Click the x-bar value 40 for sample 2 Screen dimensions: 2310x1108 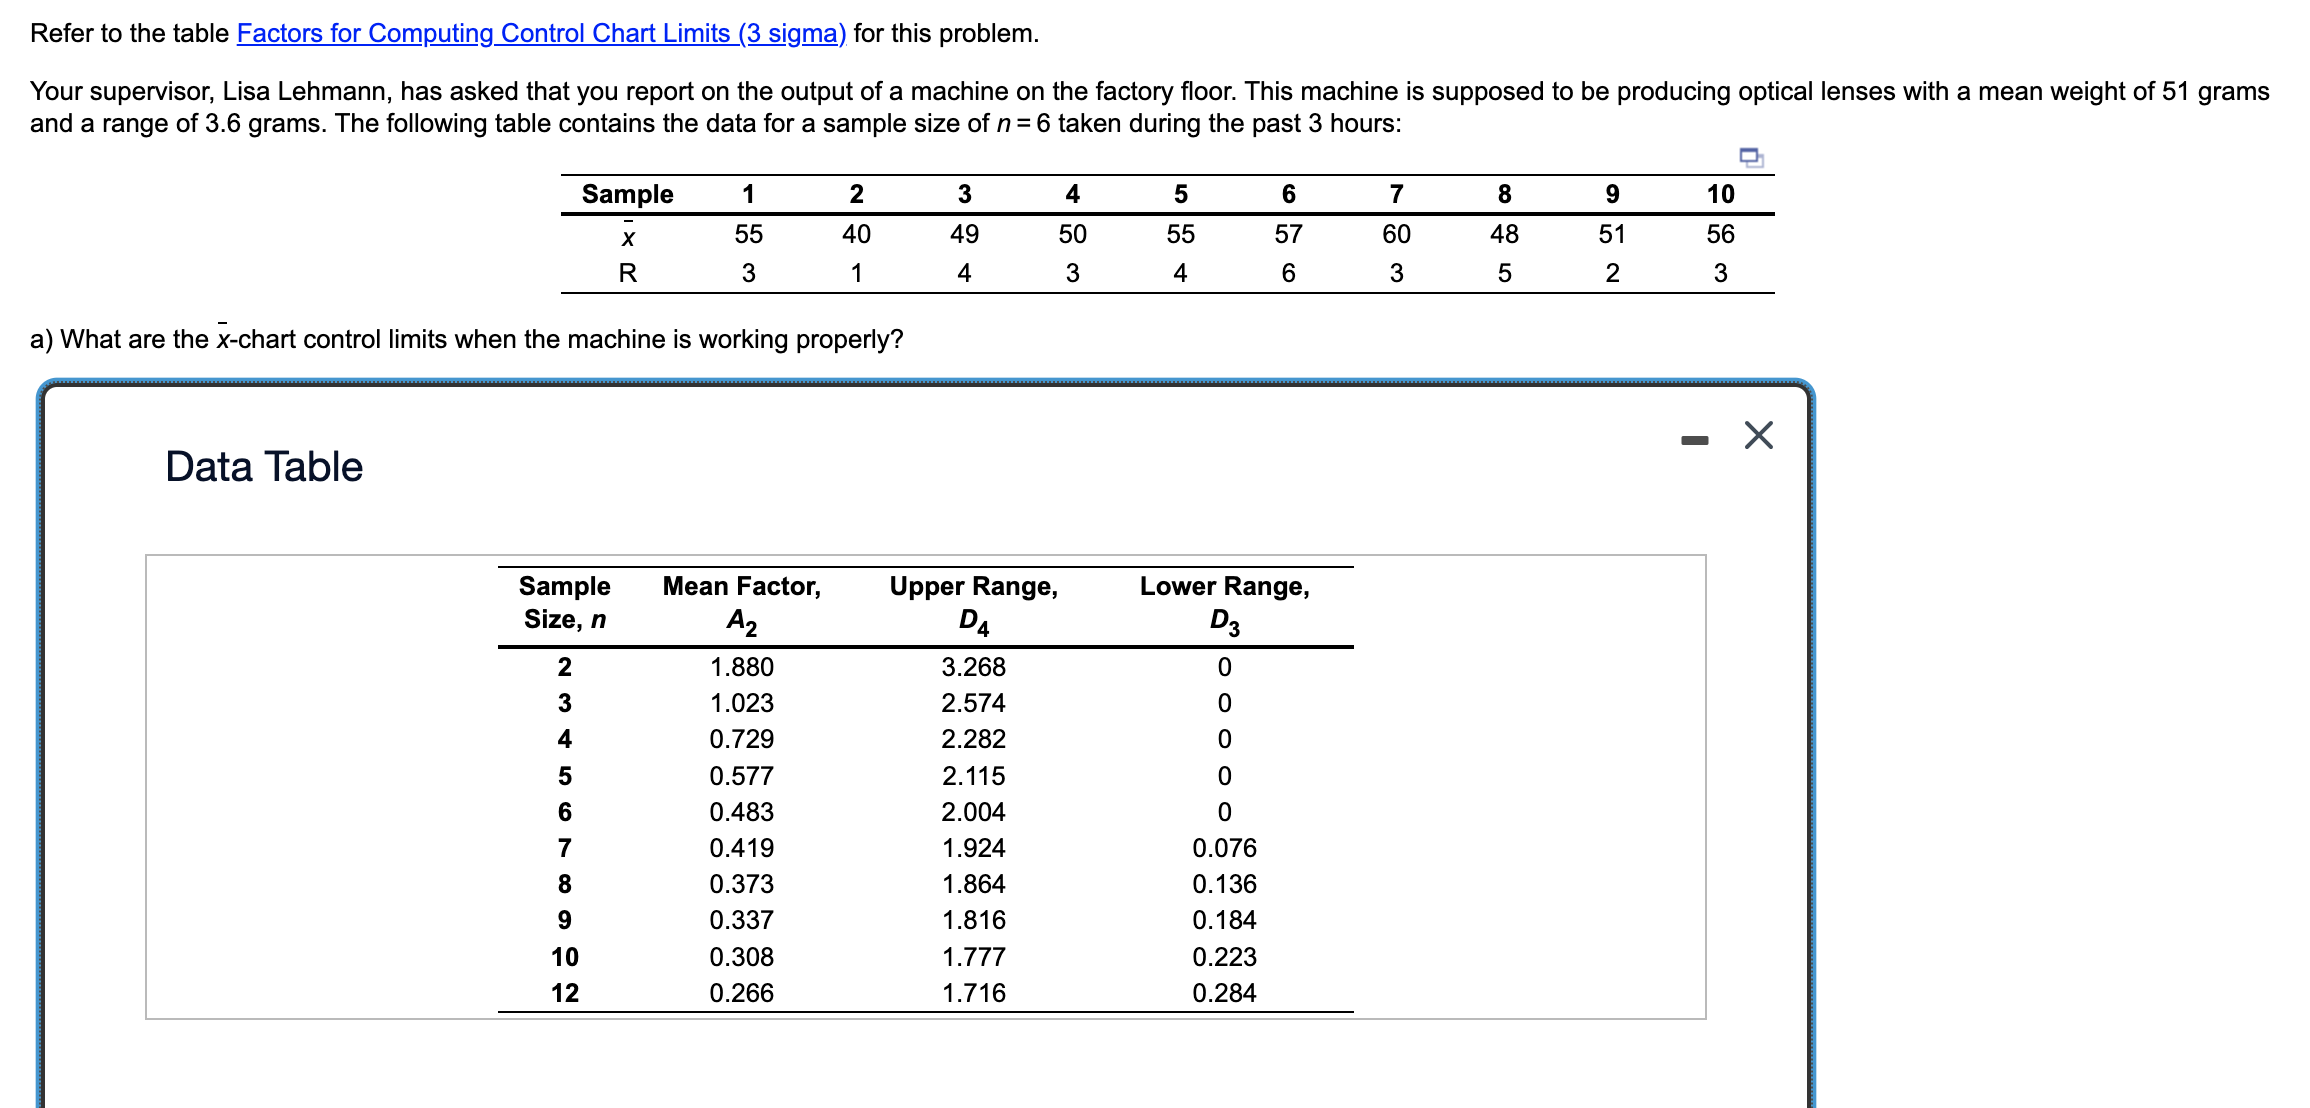[x=856, y=234]
